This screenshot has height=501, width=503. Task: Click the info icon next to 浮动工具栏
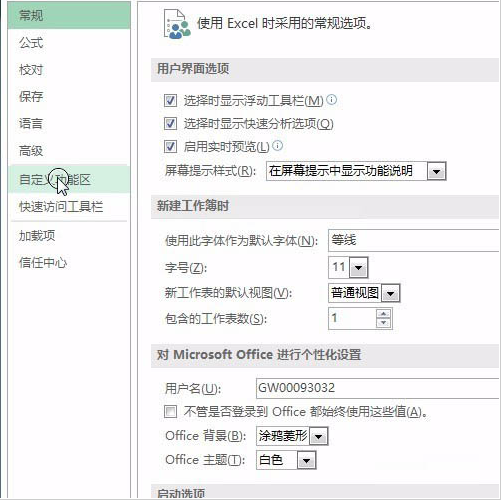click(332, 100)
